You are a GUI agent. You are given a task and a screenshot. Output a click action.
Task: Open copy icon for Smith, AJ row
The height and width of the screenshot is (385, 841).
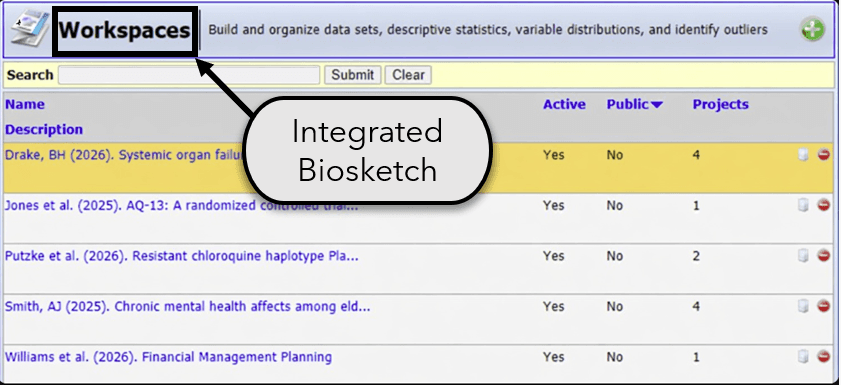[803, 306]
